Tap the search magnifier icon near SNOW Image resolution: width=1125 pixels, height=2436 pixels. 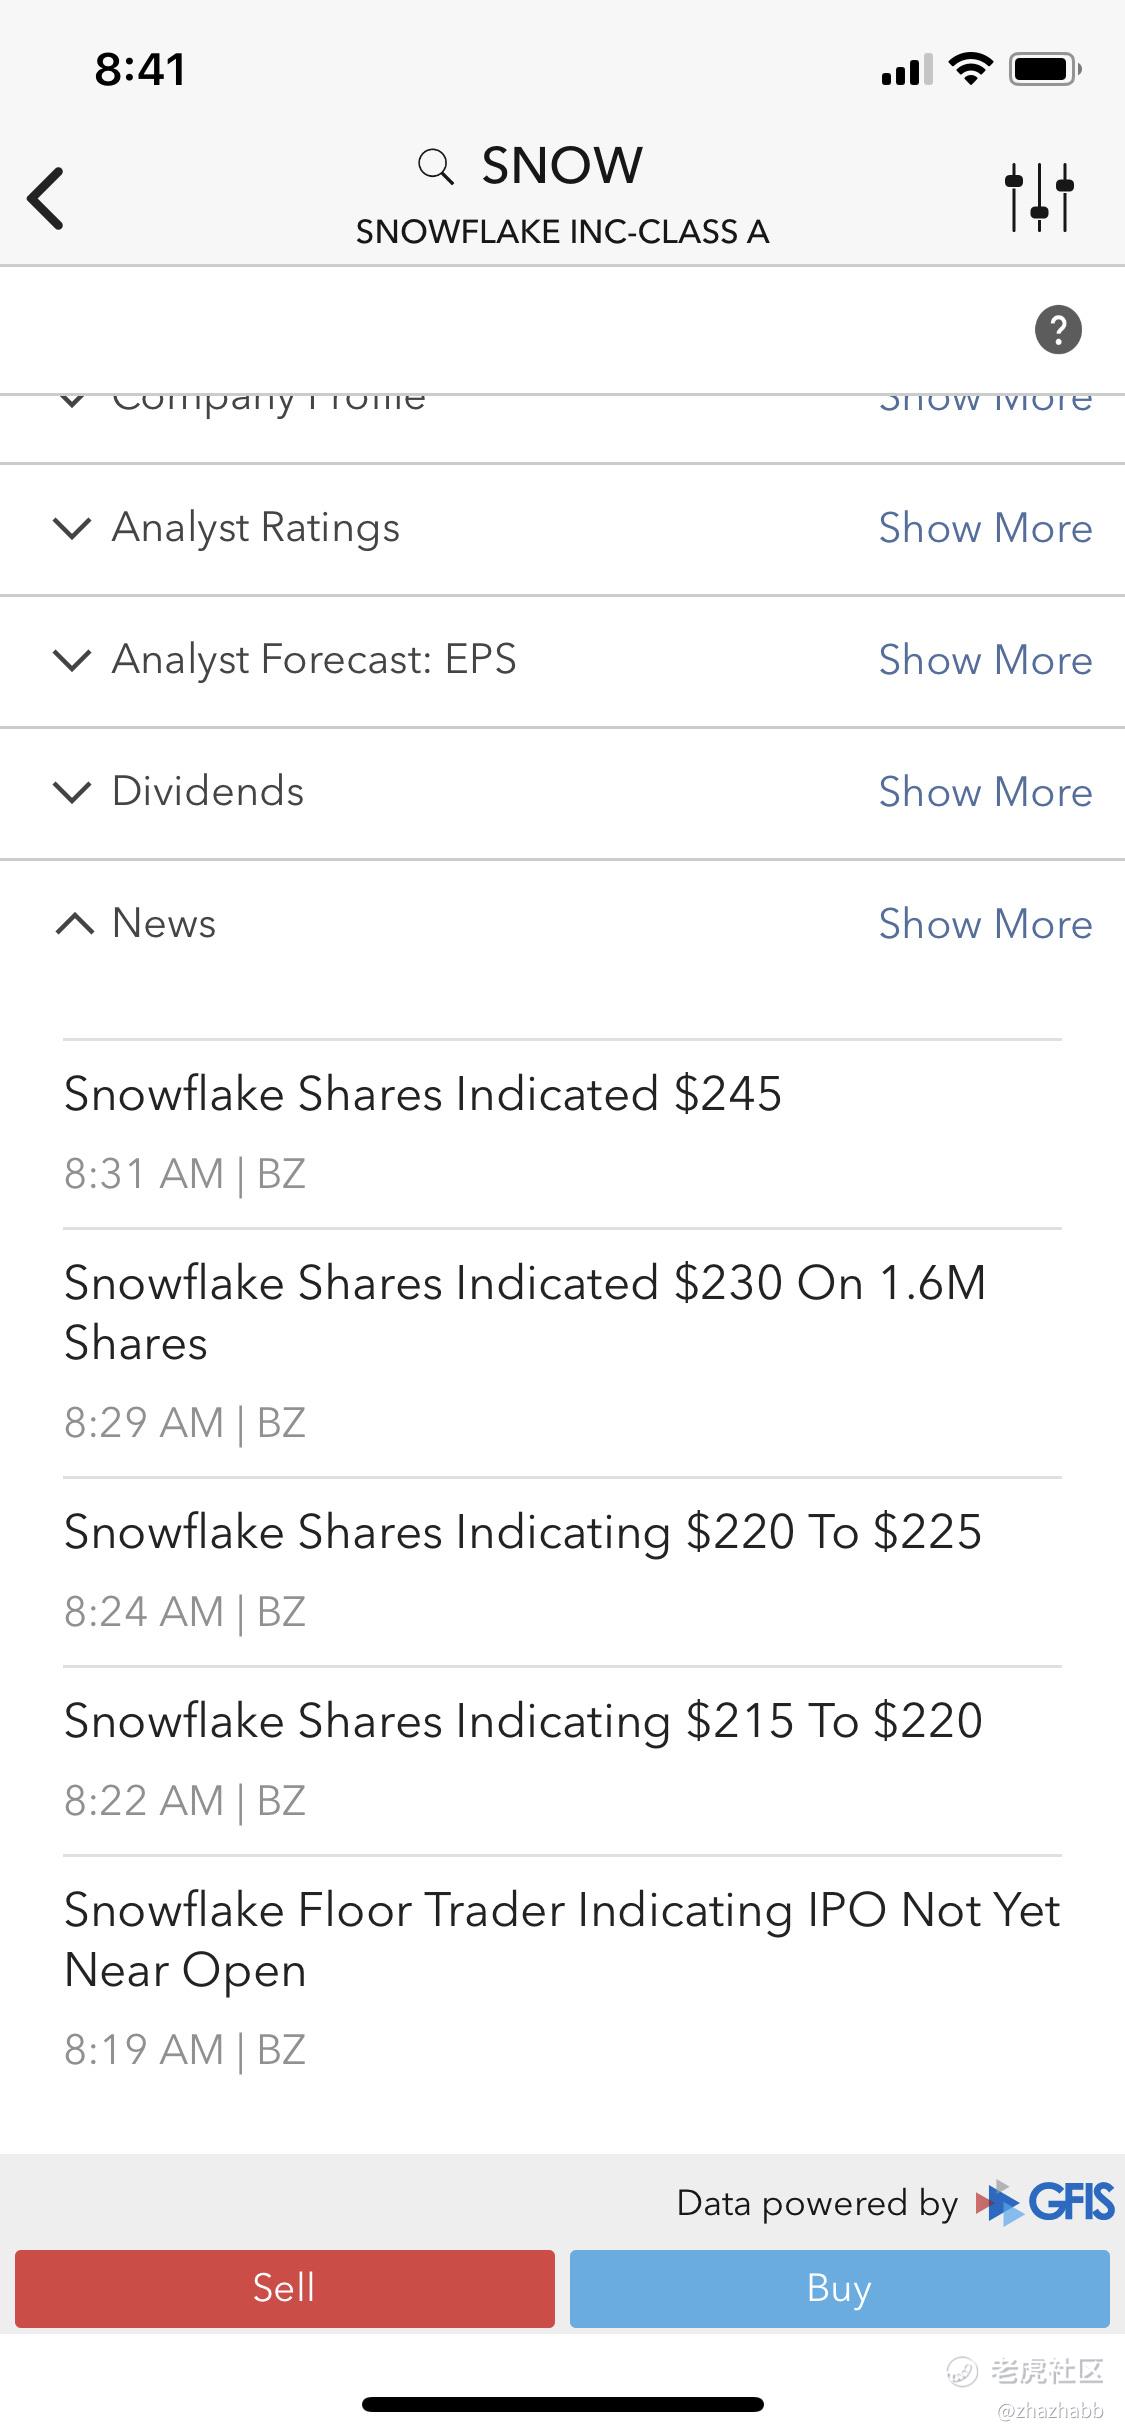(435, 166)
